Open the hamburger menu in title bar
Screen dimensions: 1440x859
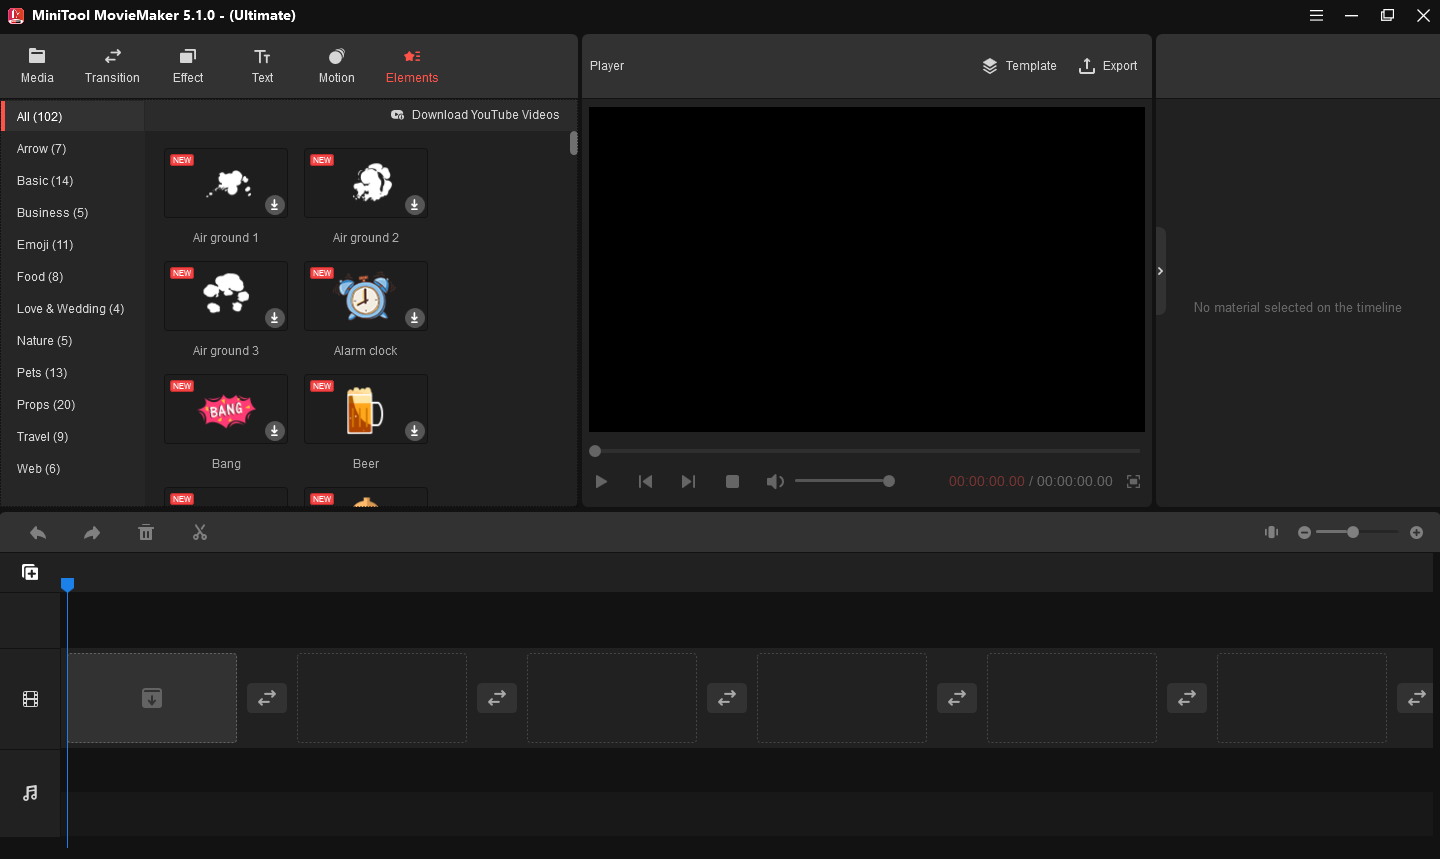tap(1317, 15)
